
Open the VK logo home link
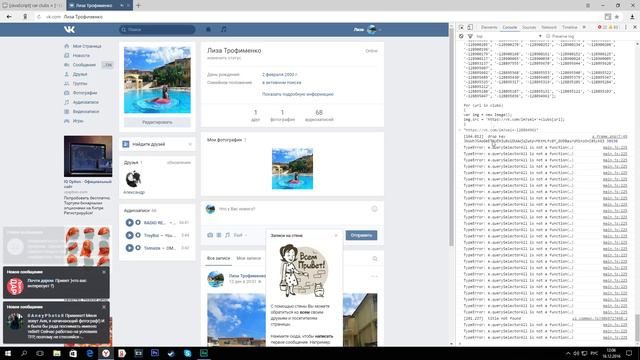69,29
